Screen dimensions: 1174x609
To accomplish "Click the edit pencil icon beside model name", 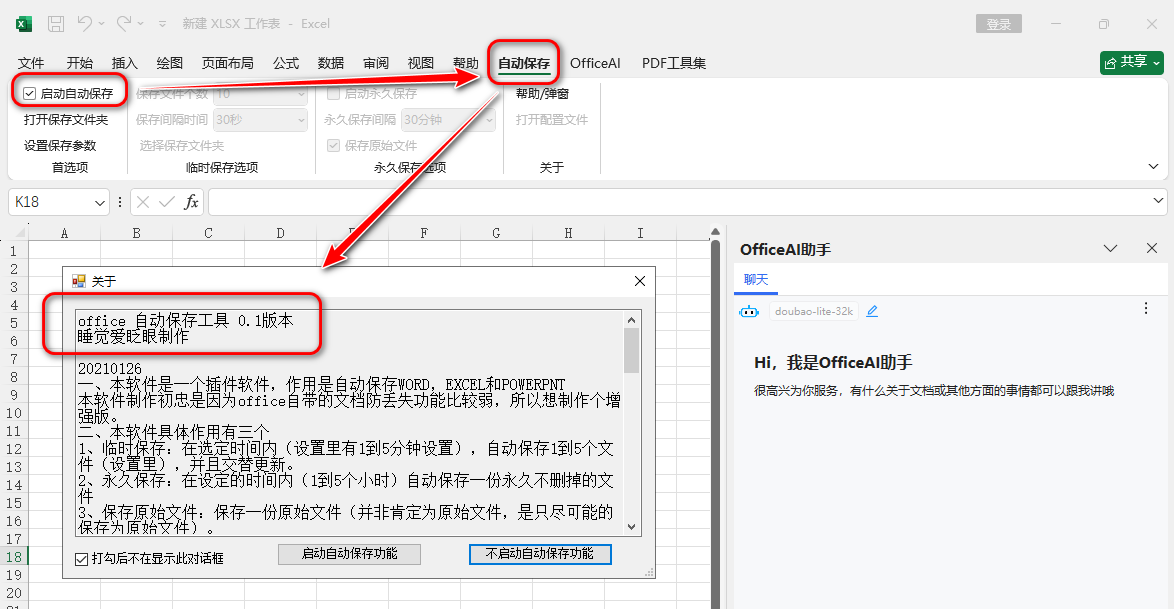I will 872,311.
